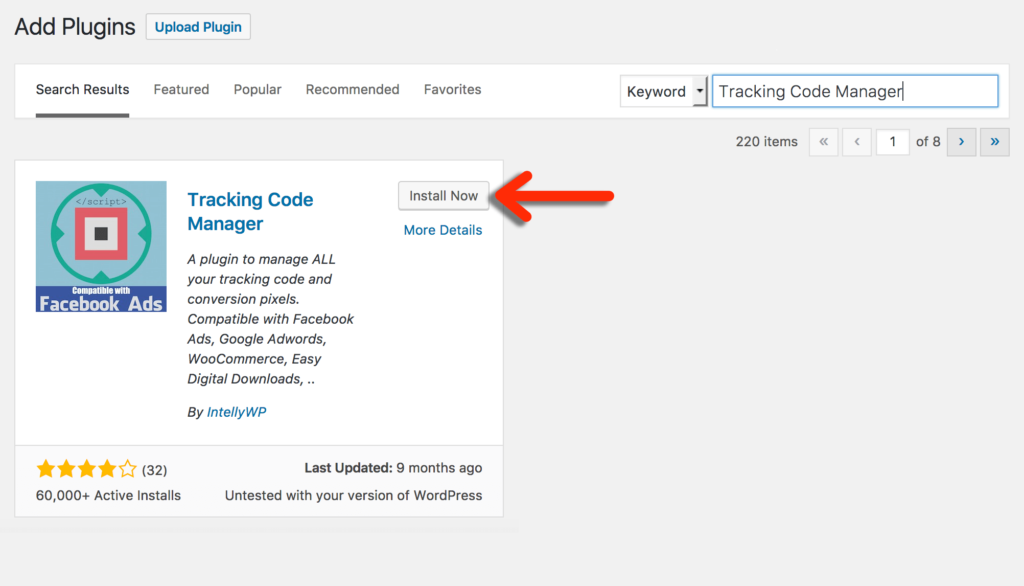Open the More Details link
This screenshot has width=1024, height=586.
[442, 230]
